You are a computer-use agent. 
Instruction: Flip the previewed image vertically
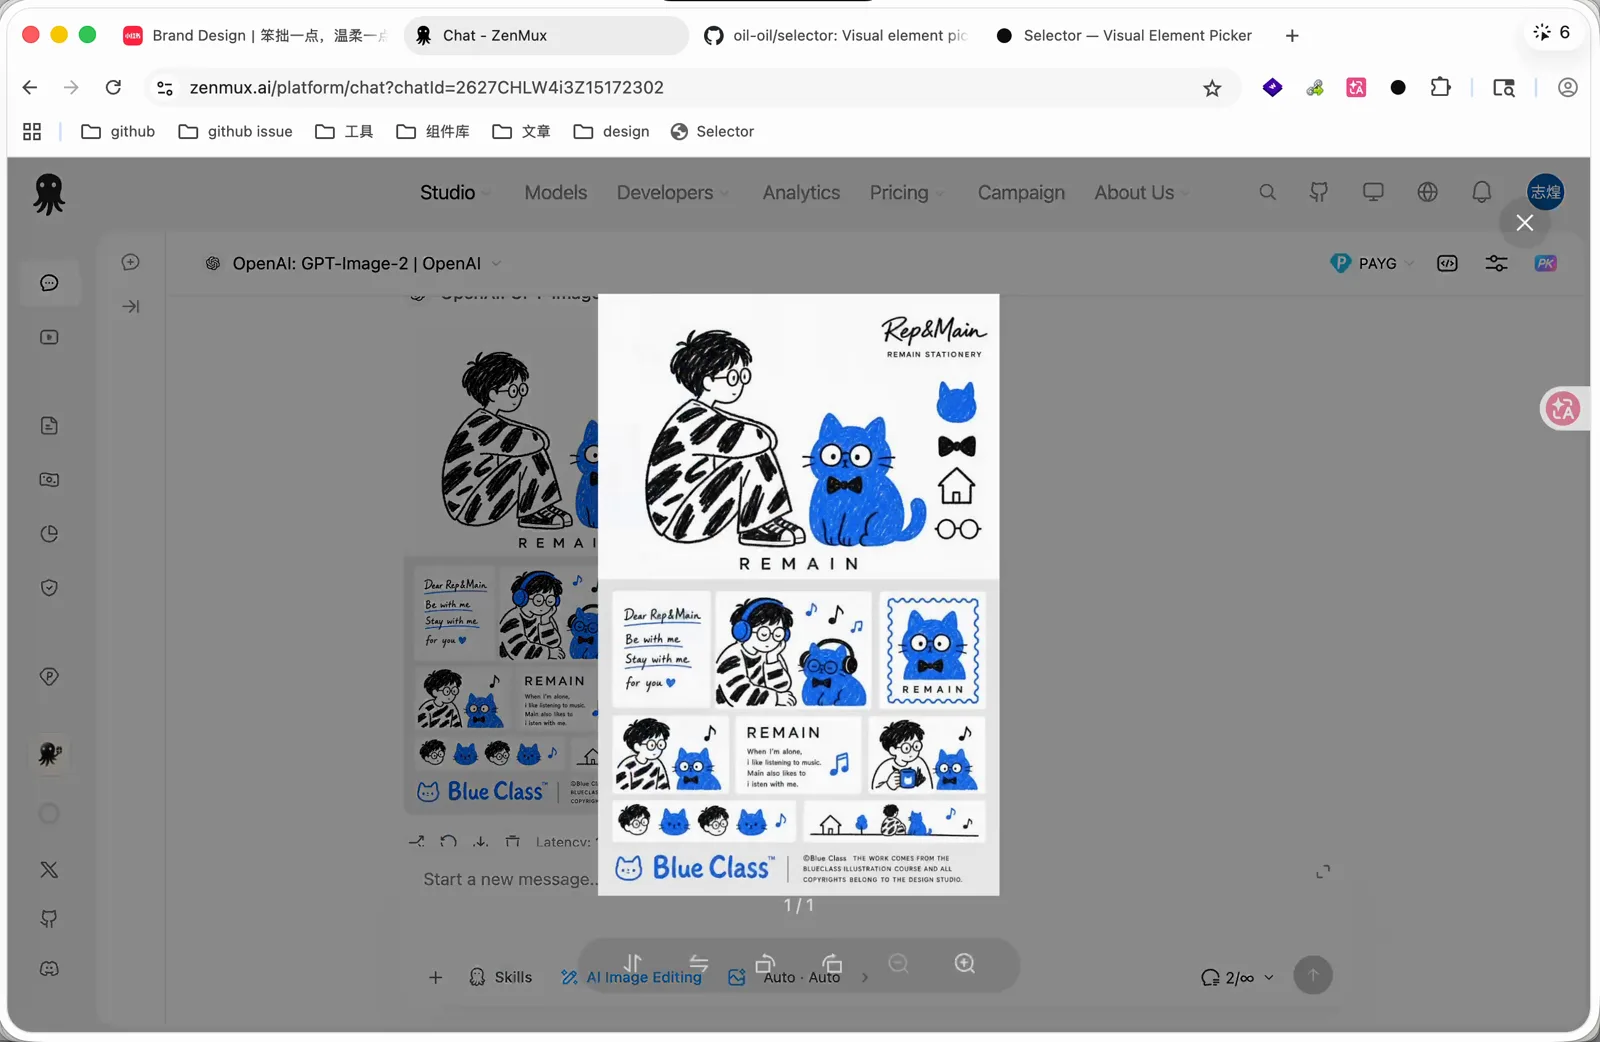tap(633, 963)
